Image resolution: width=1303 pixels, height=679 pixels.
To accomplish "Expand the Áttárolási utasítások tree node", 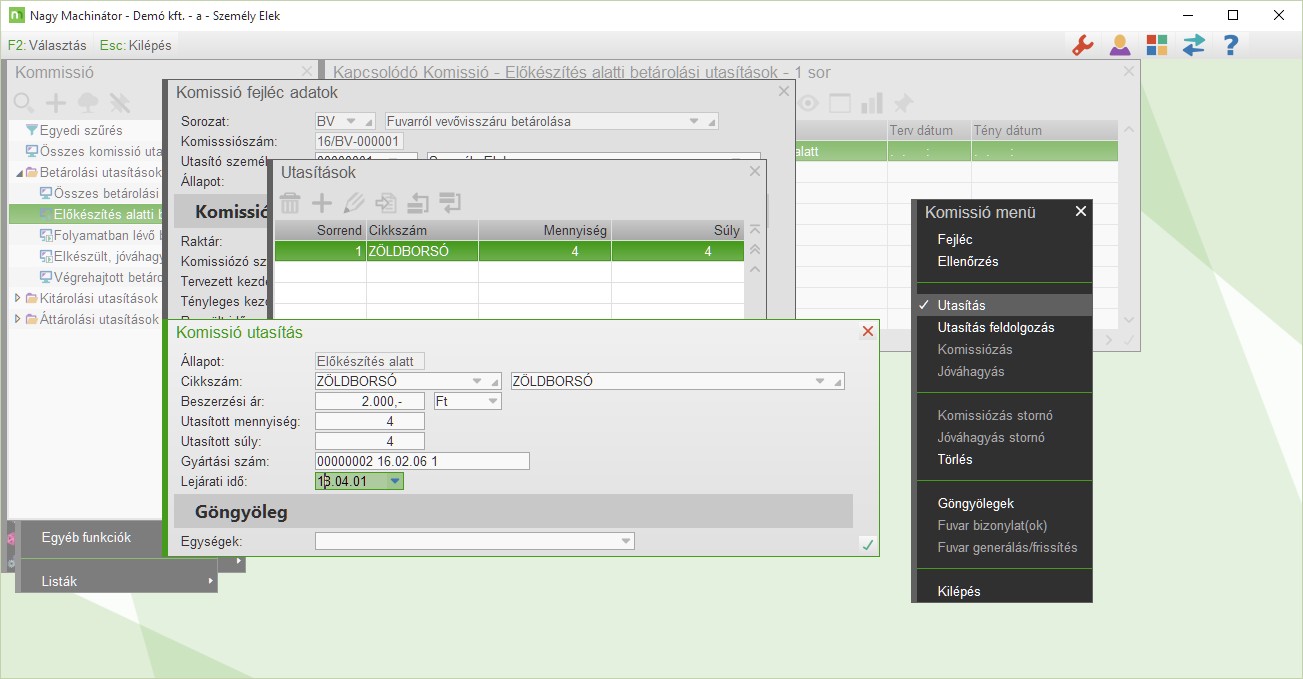I will pos(17,319).
